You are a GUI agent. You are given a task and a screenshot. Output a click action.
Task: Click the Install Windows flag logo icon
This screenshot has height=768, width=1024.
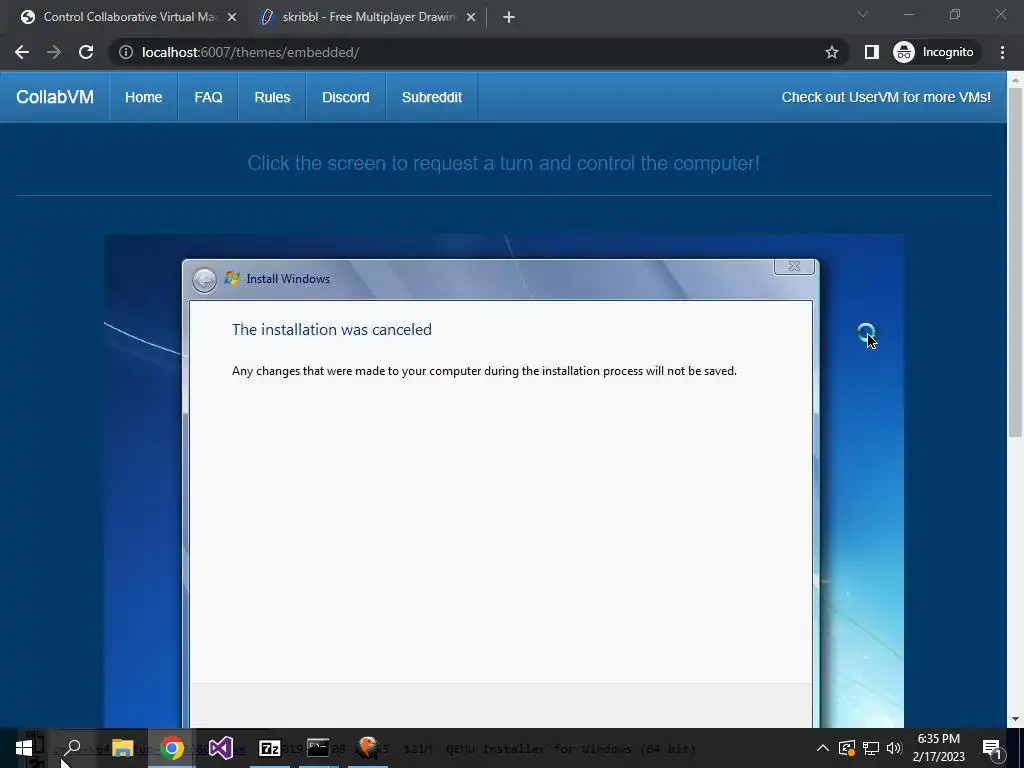pyautogui.click(x=231, y=279)
